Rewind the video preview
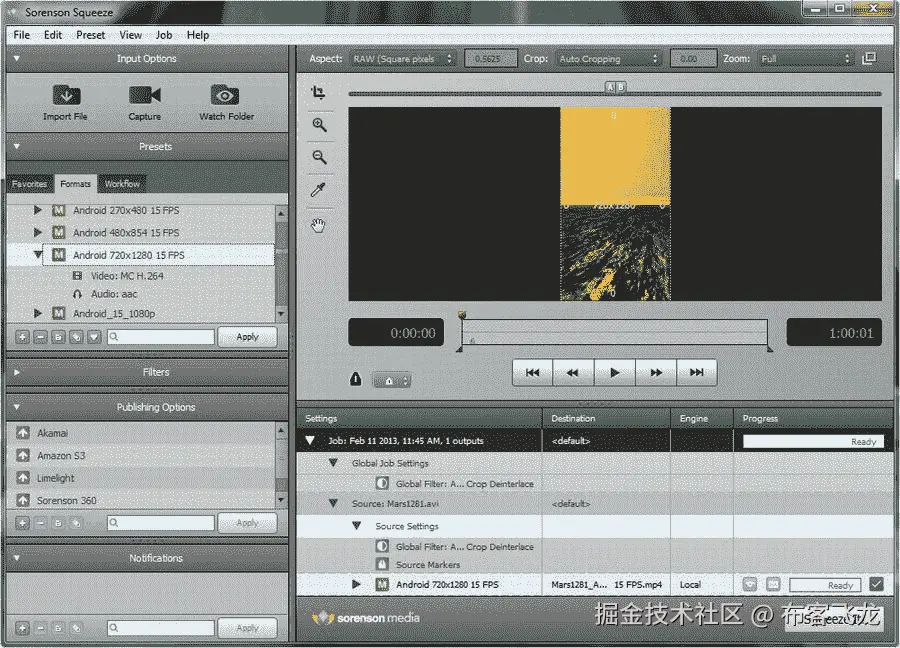The image size is (900, 648). click(573, 372)
